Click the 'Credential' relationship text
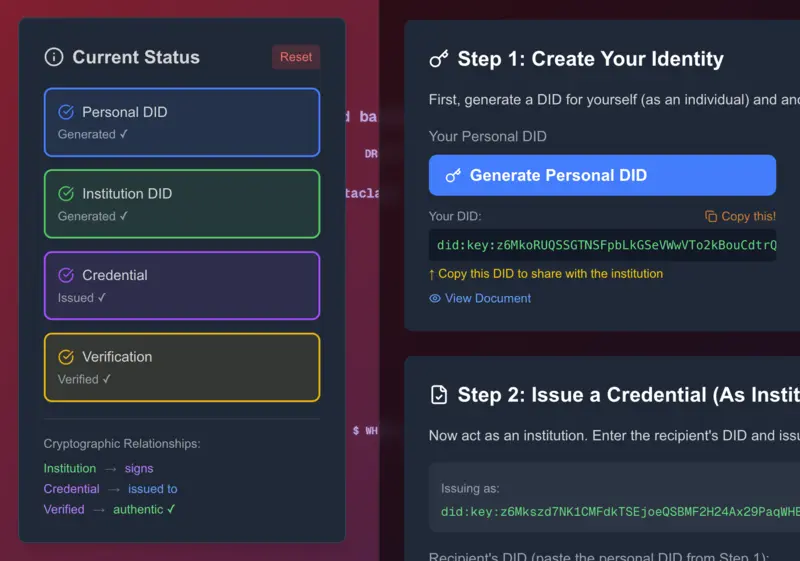Screen dimensions: 800x561 [71, 489]
